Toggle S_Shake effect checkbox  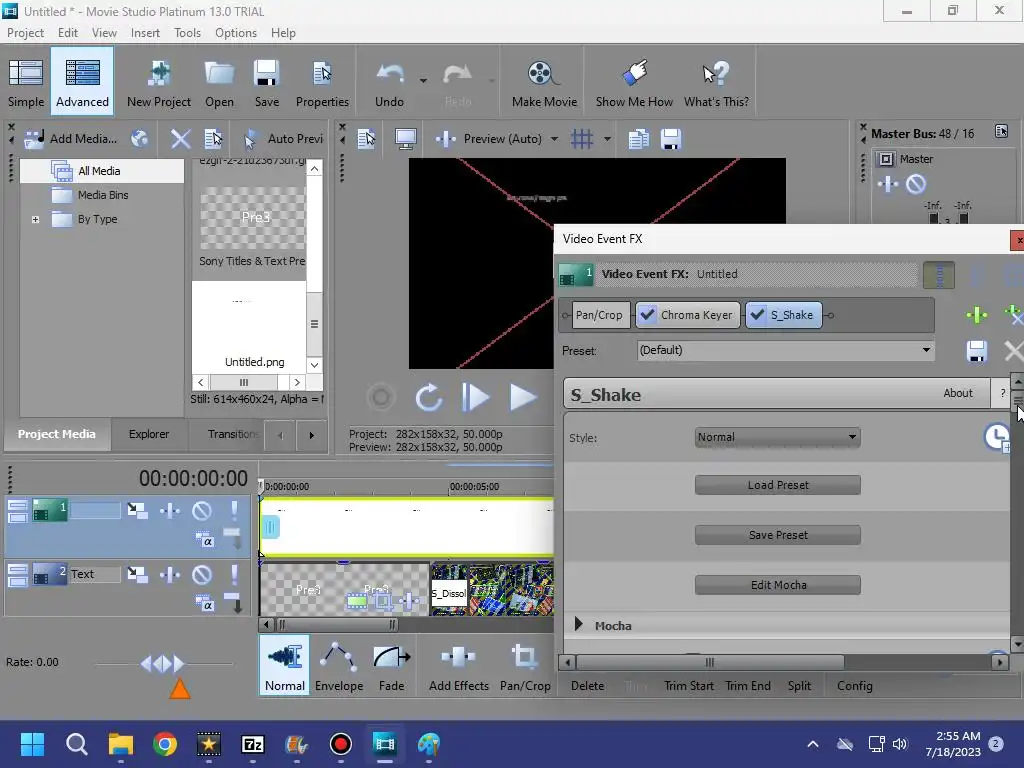(758, 315)
